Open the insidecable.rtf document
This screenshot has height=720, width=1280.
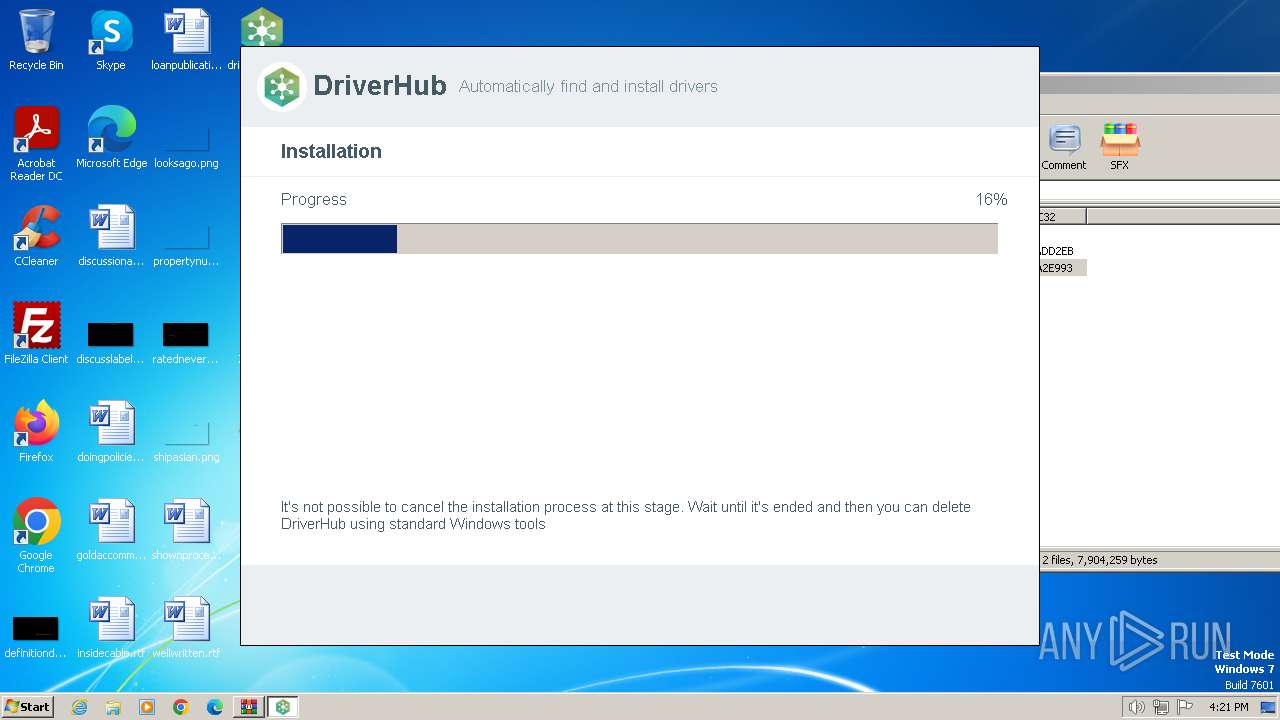pos(111,628)
